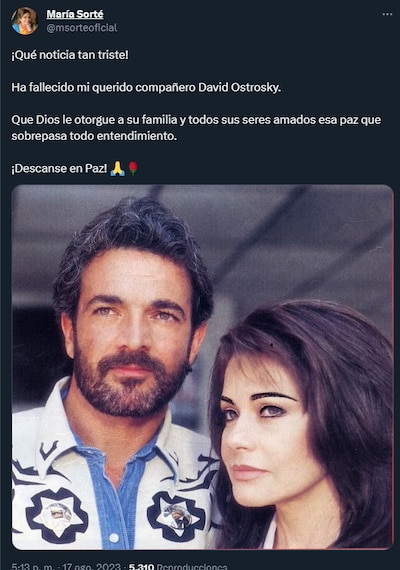This screenshot has width=400, height=570.
Task: Open the 5.310 Reproducciones view count
Action: (178, 566)
